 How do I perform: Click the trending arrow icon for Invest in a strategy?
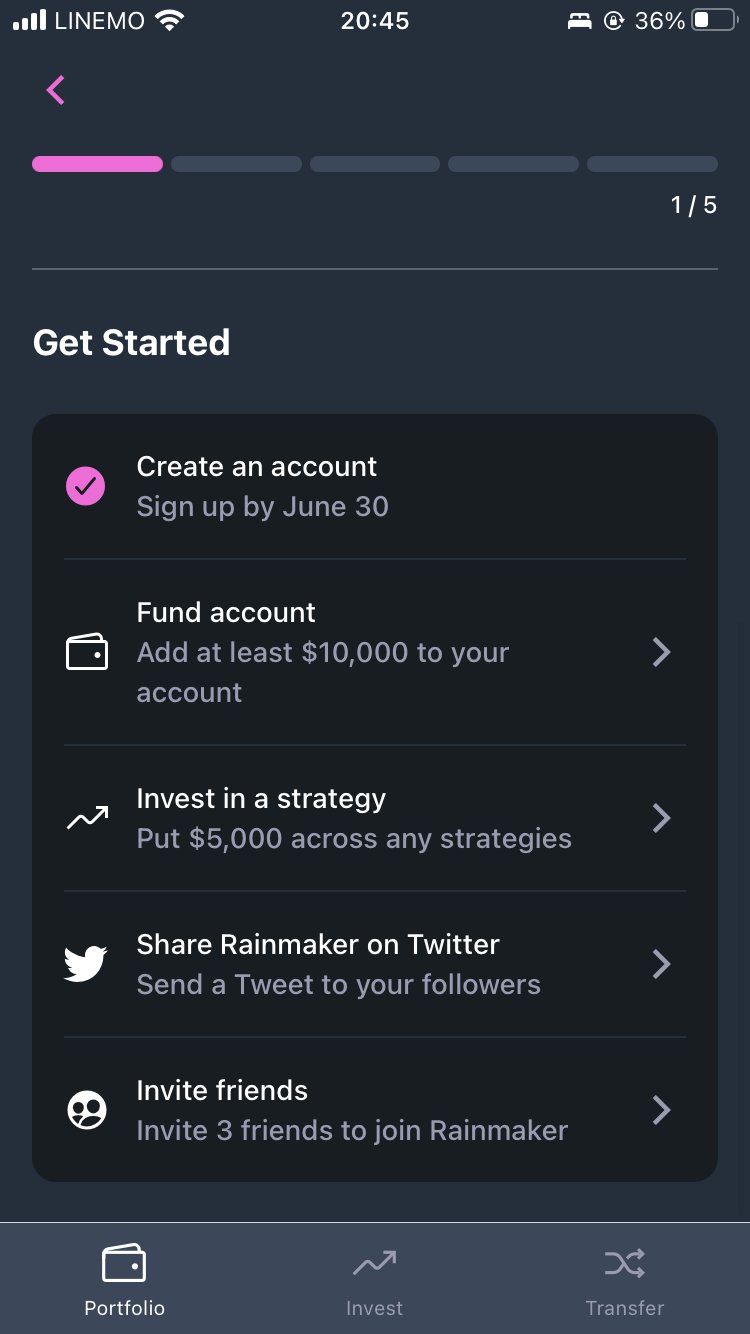pos(86,819)
